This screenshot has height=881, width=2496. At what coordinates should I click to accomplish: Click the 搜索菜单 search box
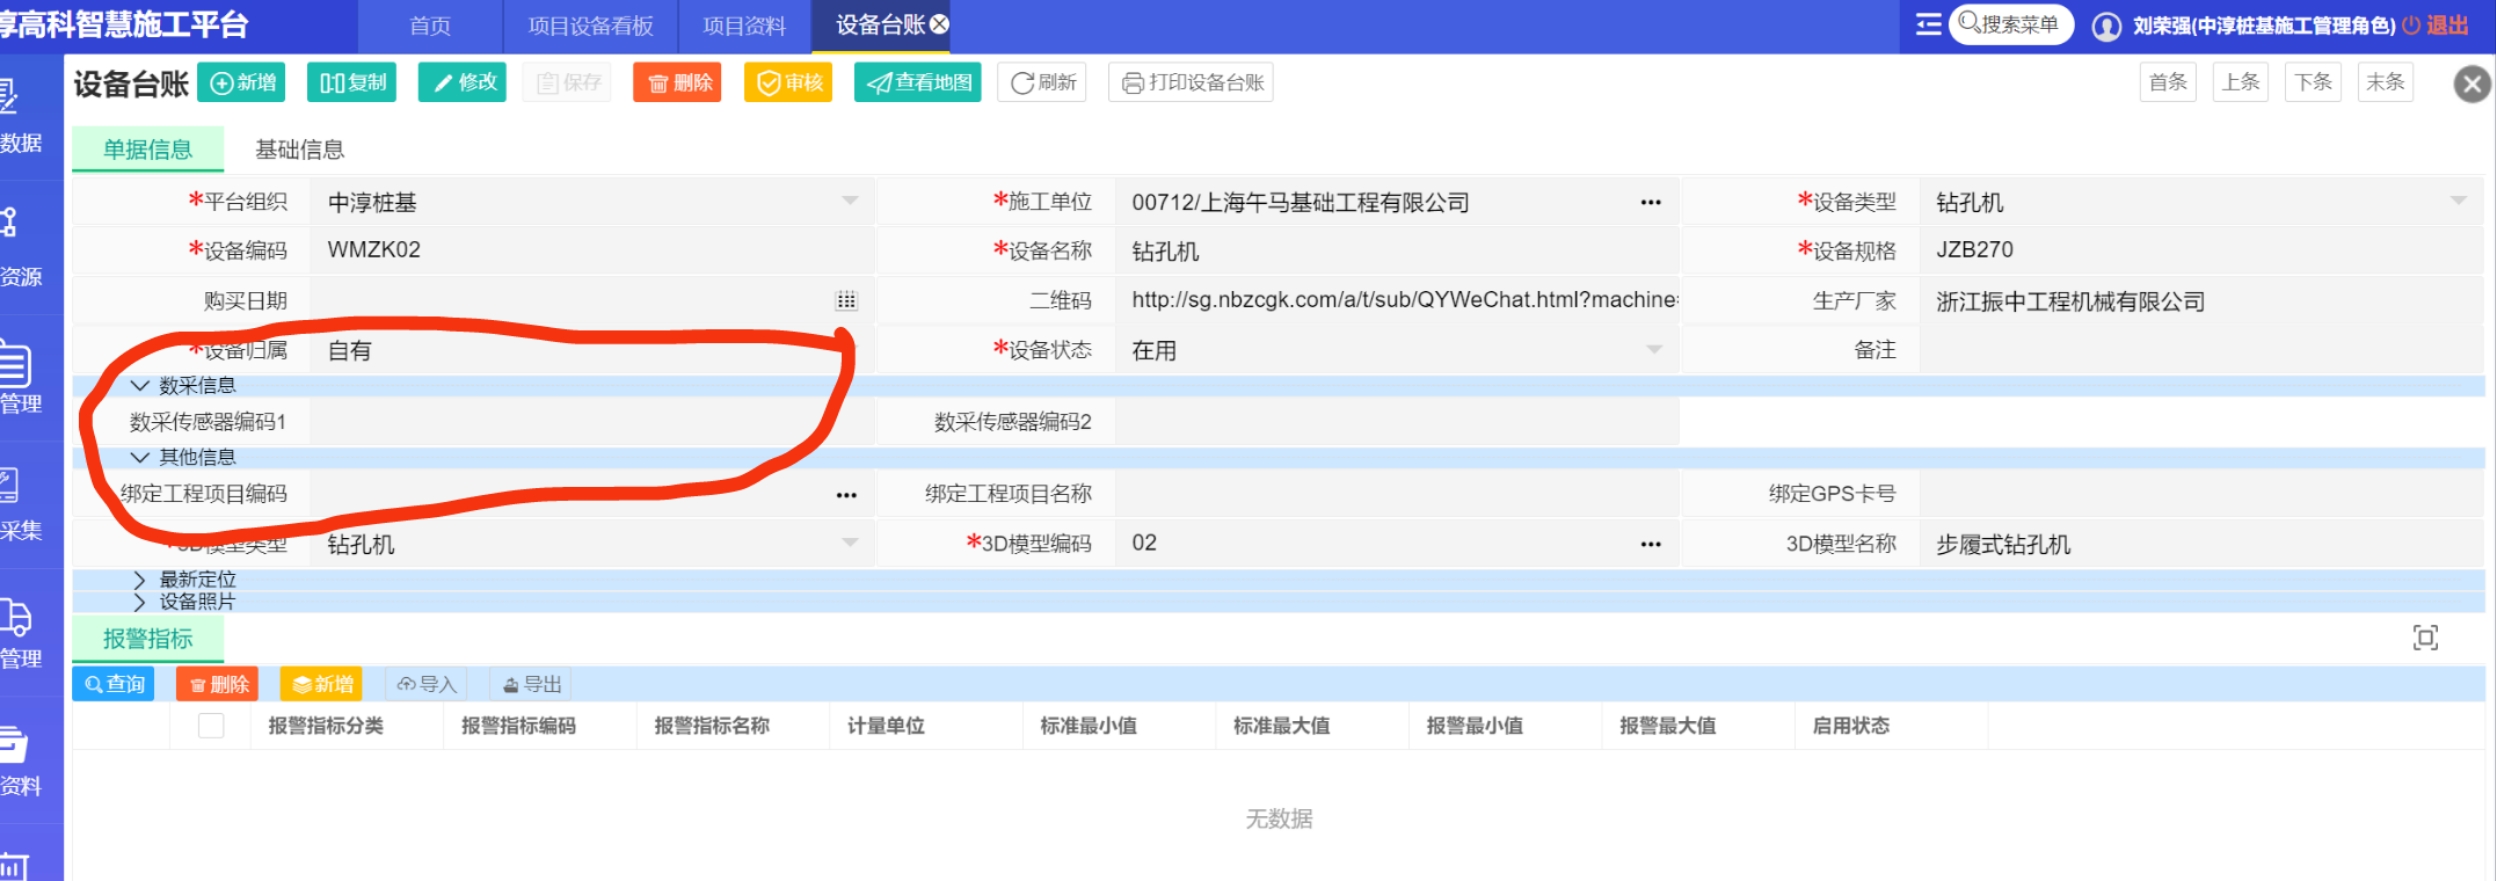[2011, 25]
